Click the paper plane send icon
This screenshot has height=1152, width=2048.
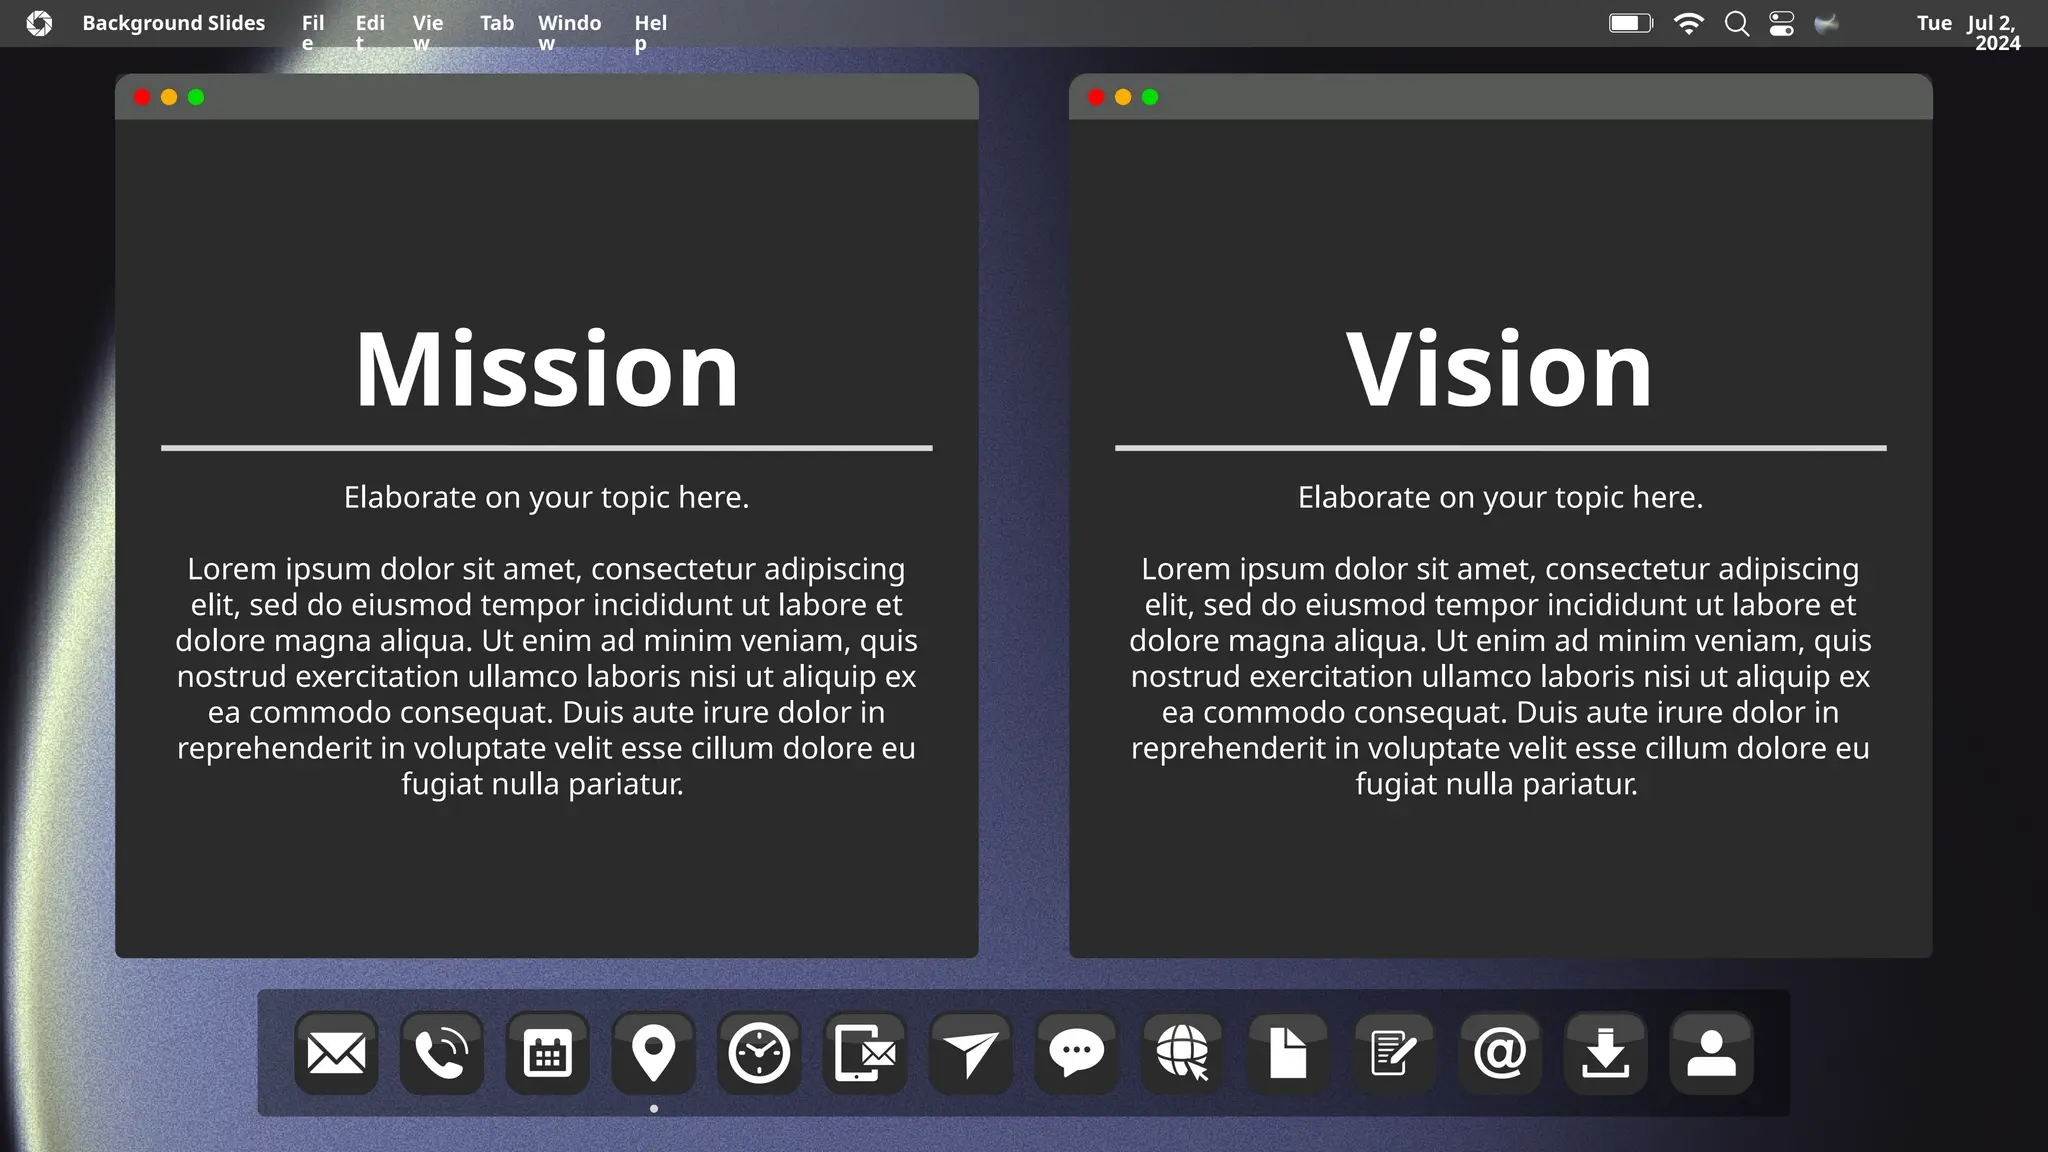click(x=971, y=1053)
